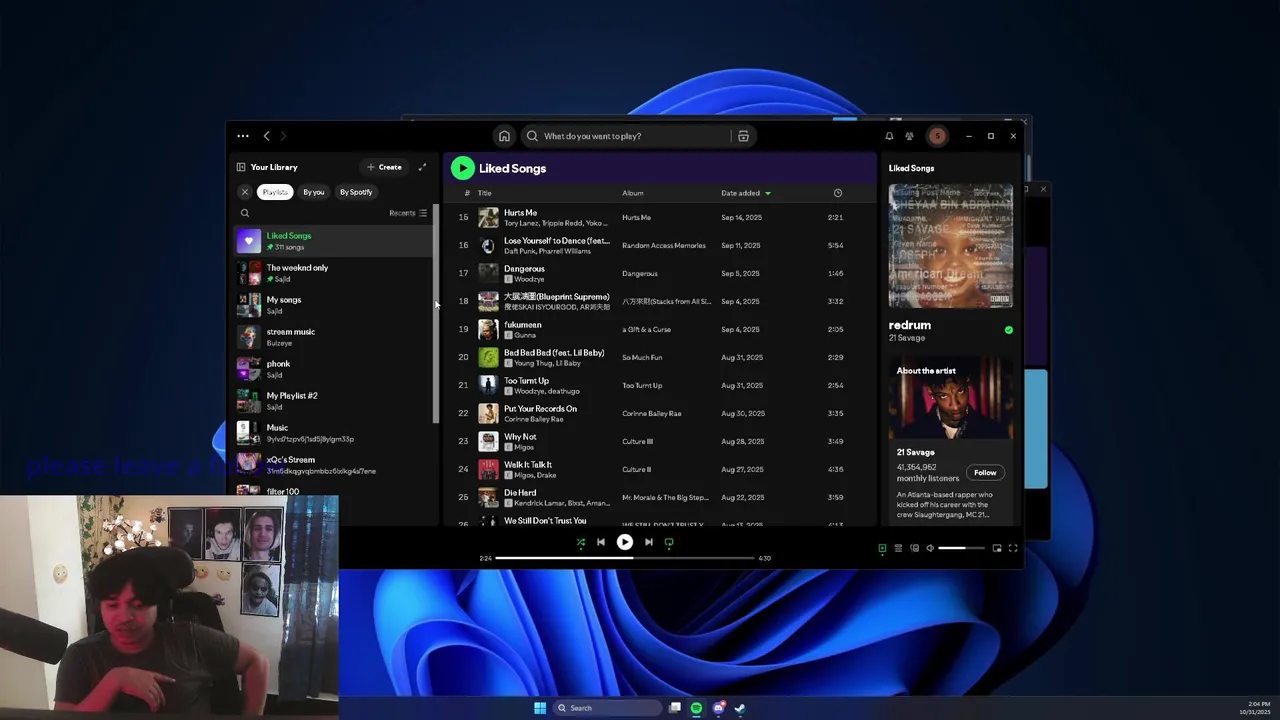
Task: Select the By Spotify filter chip
Action: (356, 192)
